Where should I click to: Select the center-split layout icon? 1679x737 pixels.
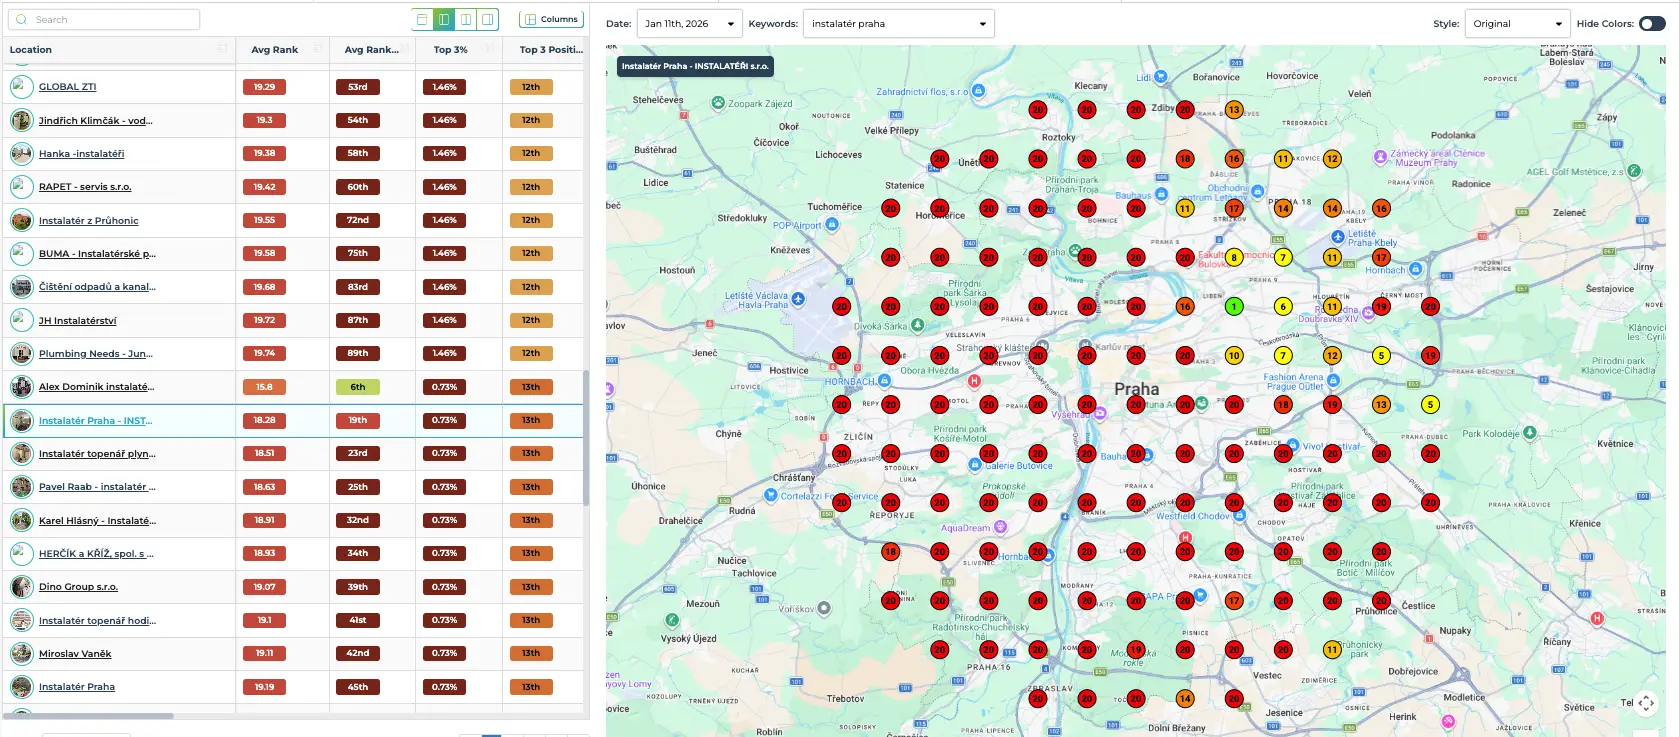(x=466, y=19)
